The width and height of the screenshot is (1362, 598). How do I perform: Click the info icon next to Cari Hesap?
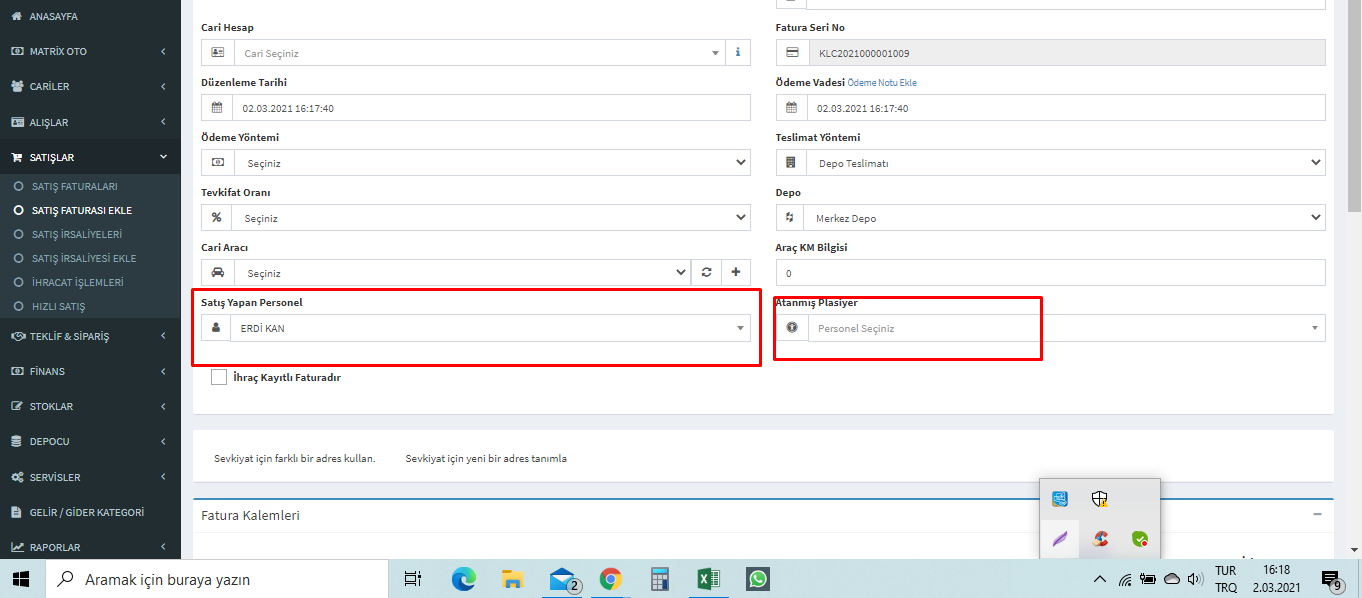tap(738, 52)
